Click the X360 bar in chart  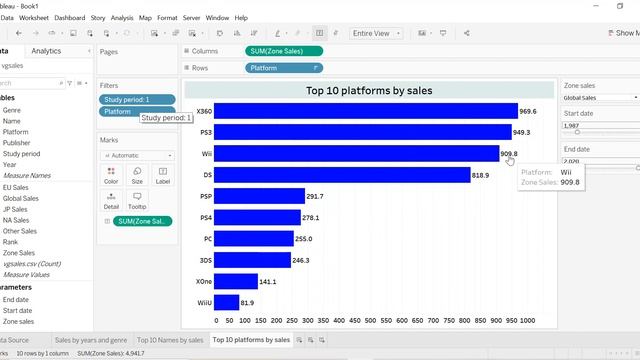(366, 111)
